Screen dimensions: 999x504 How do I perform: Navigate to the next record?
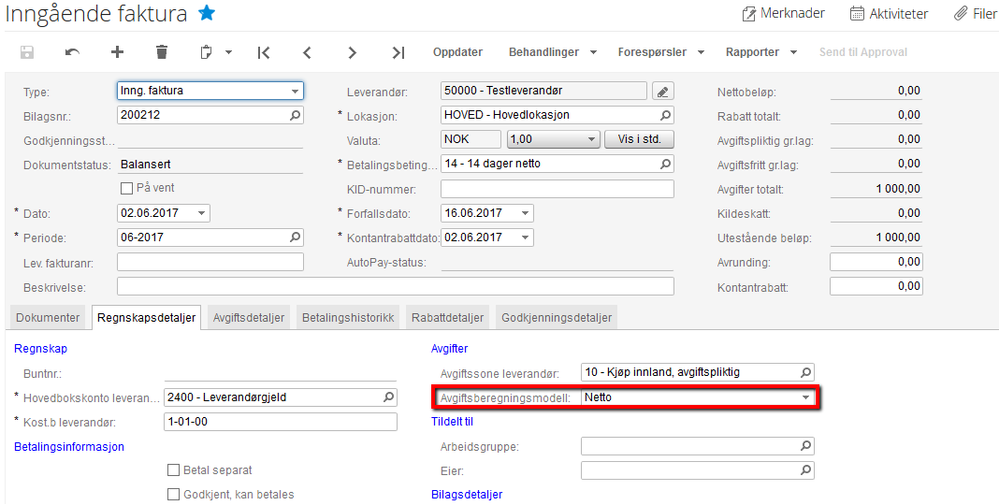[353, 52]
